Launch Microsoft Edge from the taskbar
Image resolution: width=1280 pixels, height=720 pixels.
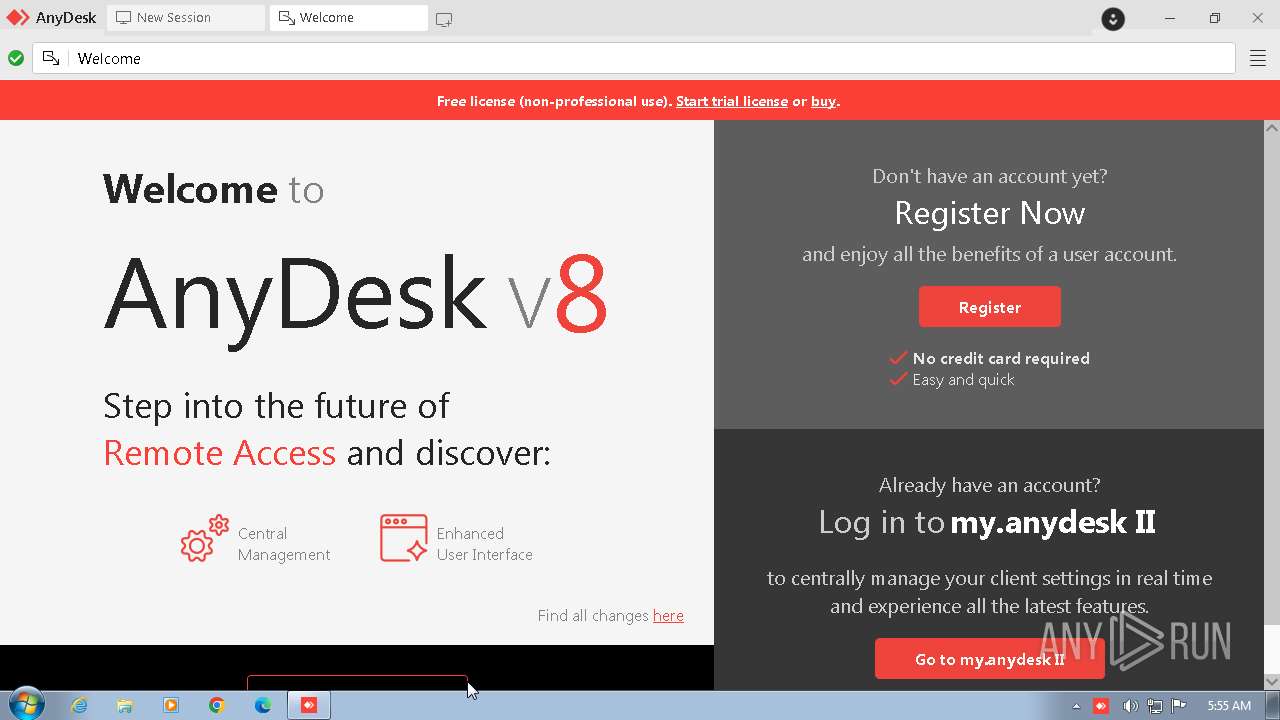click(x=263, y=705)
